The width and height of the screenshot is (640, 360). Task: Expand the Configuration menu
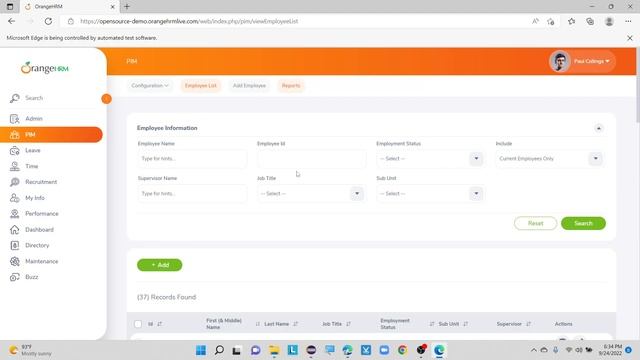point(149,86)
